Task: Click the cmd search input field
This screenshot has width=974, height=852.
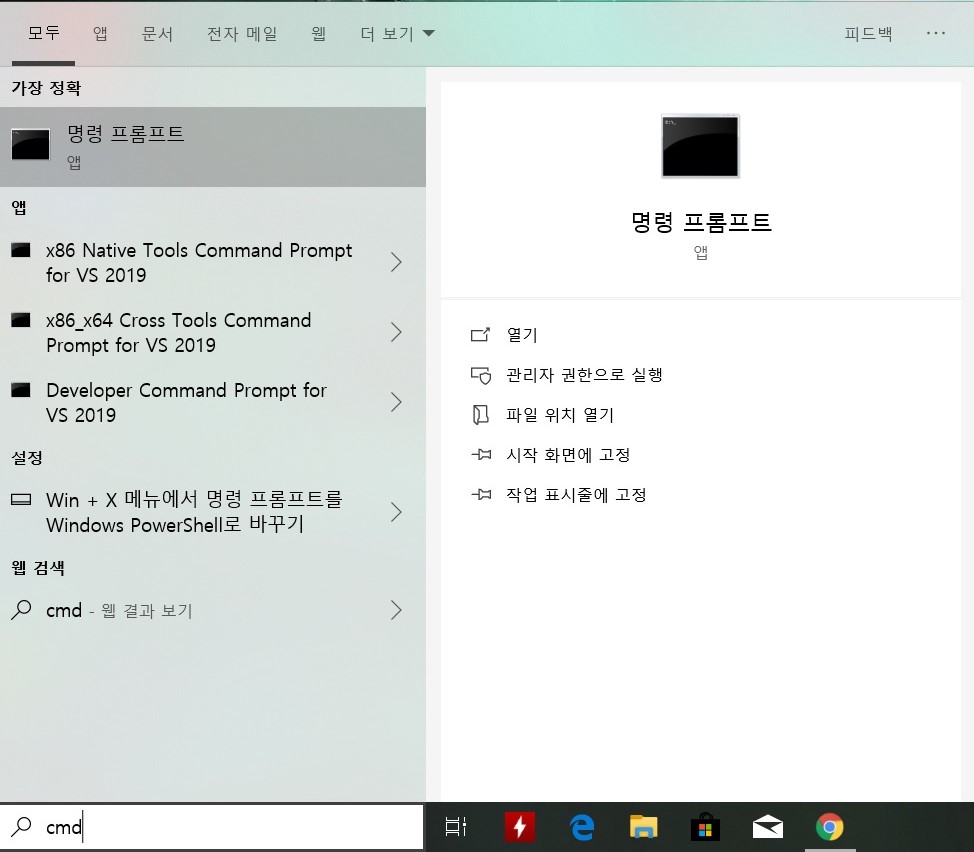Action: point(200,827)
